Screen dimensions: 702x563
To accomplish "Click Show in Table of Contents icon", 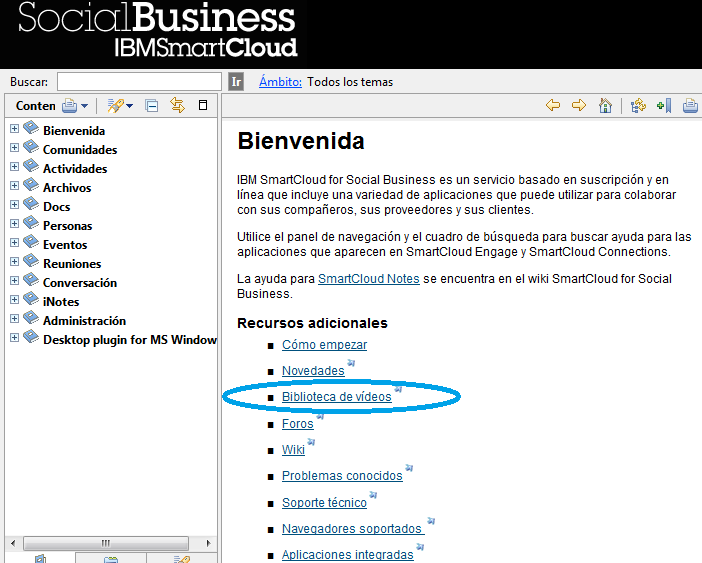I will click(x=638, y=106).
